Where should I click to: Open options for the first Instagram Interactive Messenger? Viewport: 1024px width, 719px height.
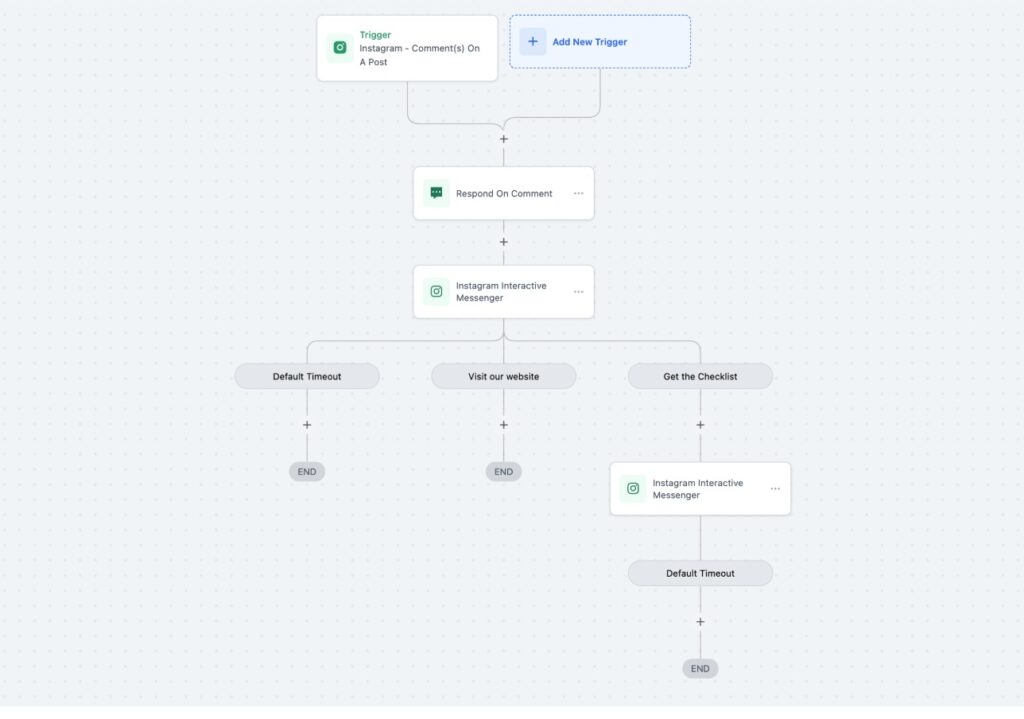tap(578, 292)
